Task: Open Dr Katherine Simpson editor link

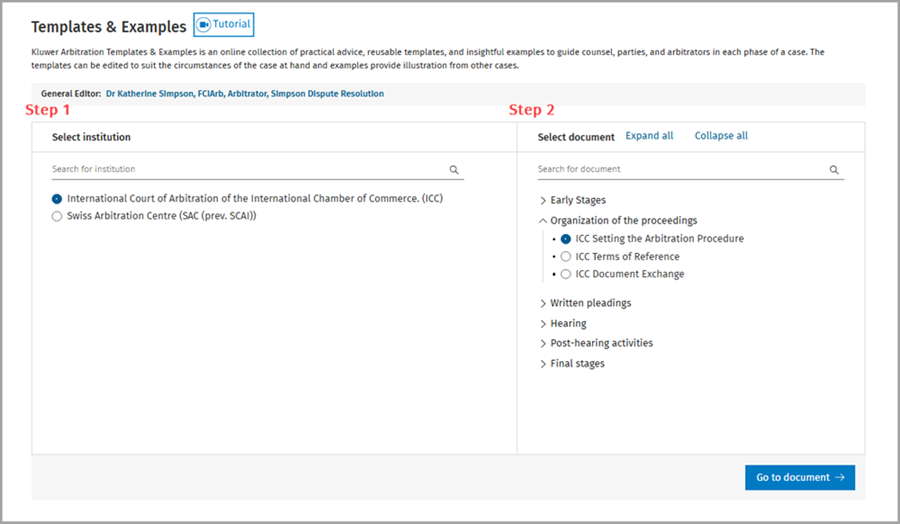Action: pos(245,94)
